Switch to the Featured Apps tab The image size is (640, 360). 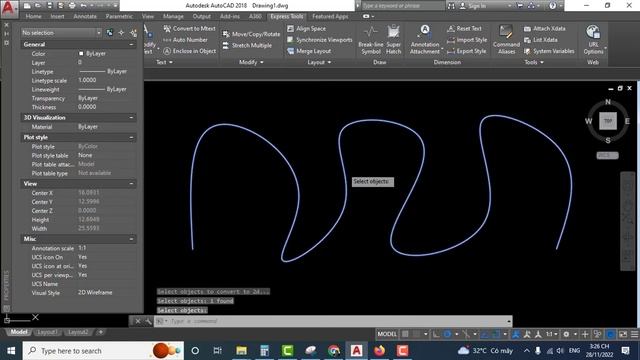[x=330, y=16]
